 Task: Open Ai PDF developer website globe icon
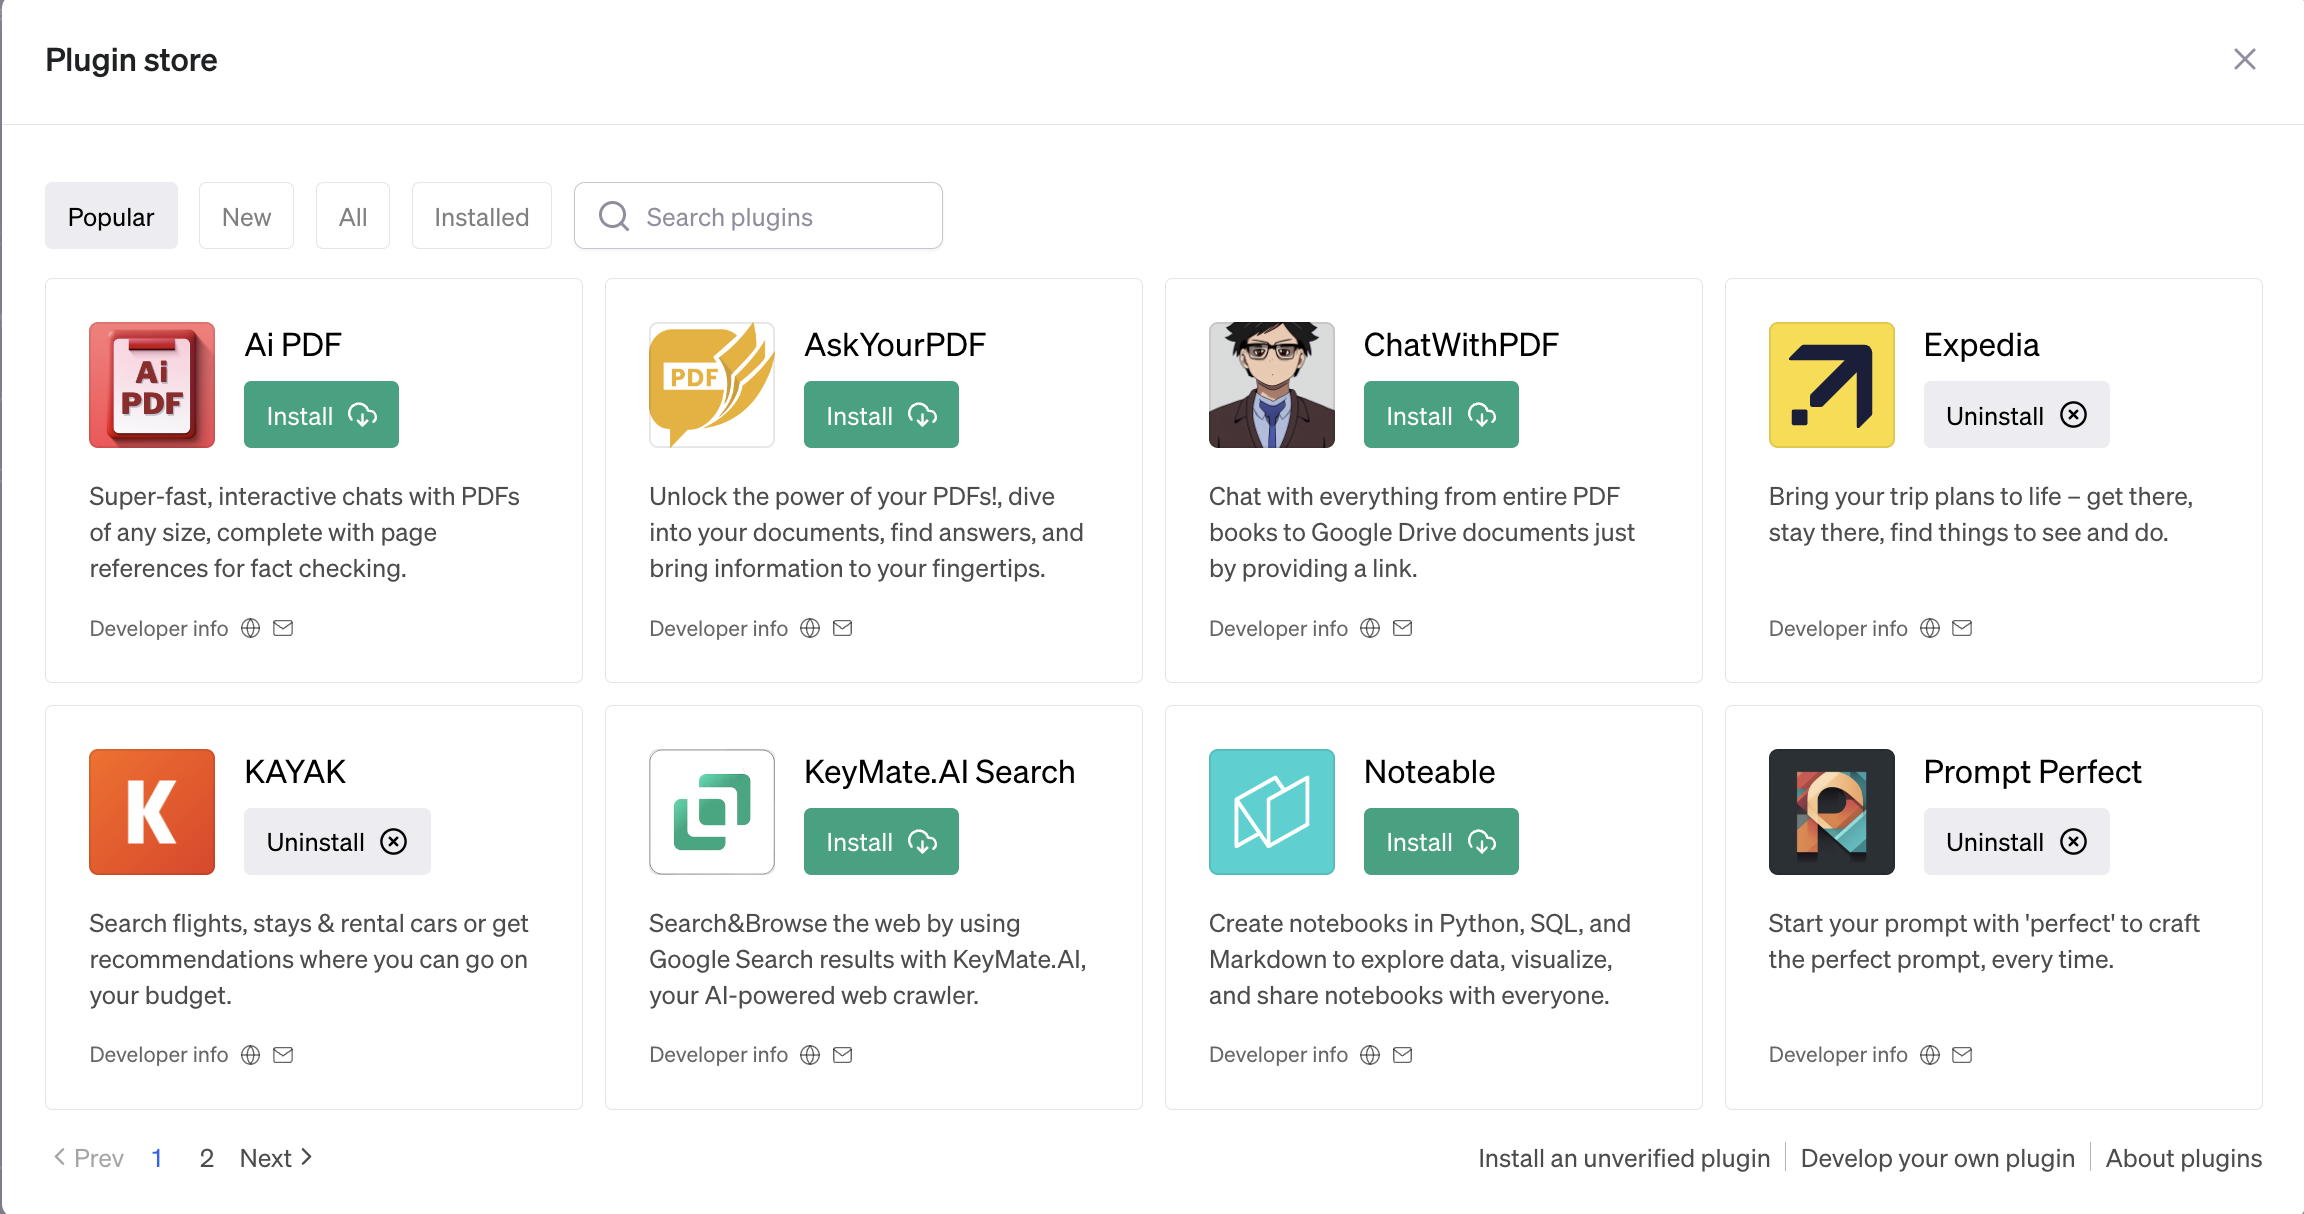251,628
